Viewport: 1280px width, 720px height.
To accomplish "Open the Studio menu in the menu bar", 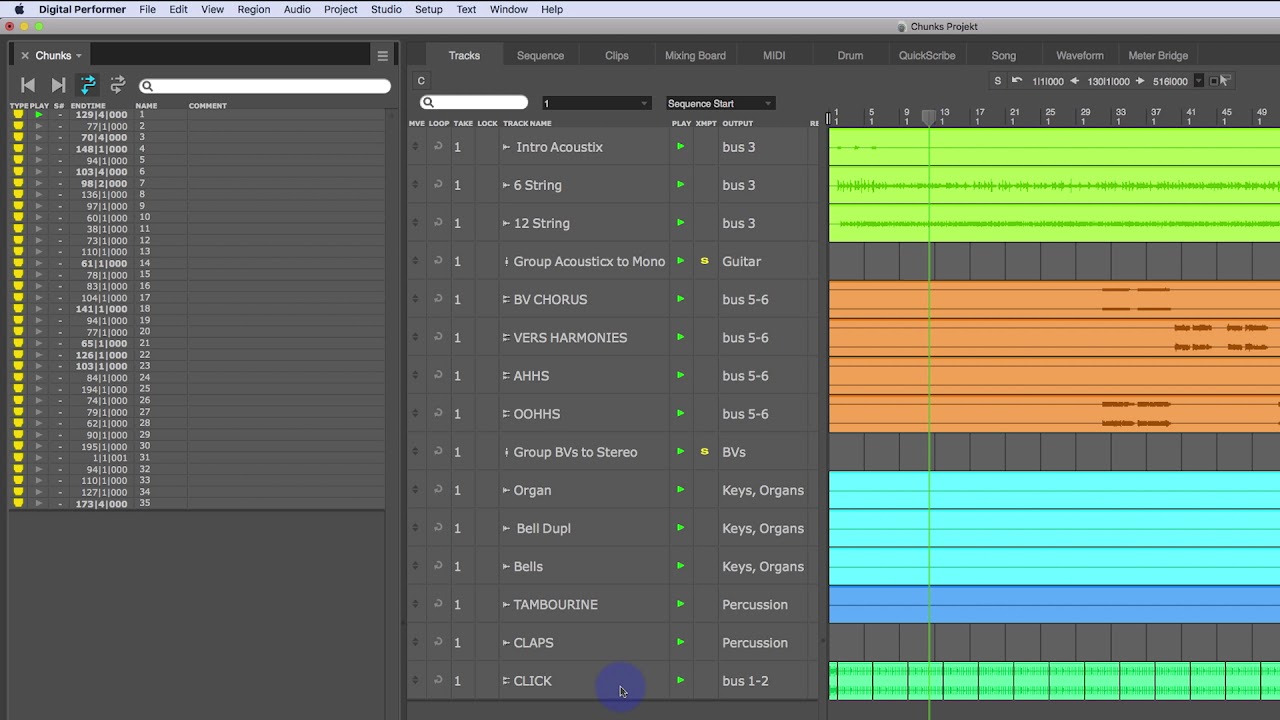I will click(x=386, y=9).
